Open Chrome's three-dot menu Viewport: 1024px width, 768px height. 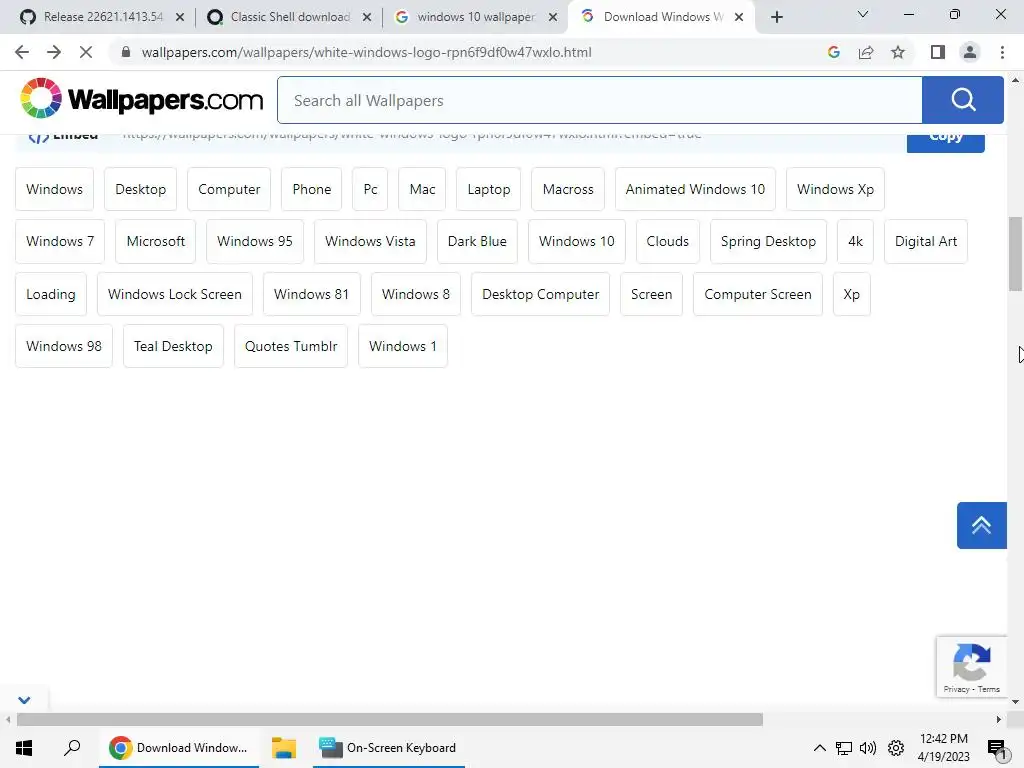coord(1002,52)
